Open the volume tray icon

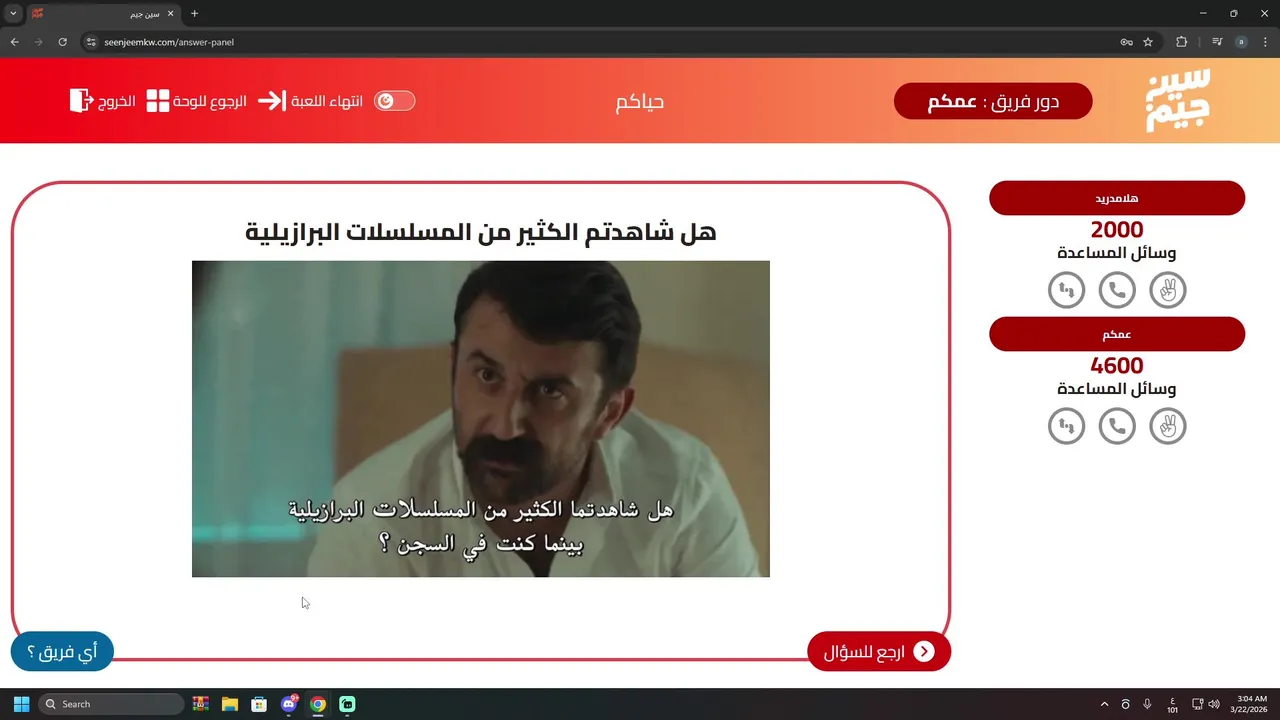[x=1214, y=704]
